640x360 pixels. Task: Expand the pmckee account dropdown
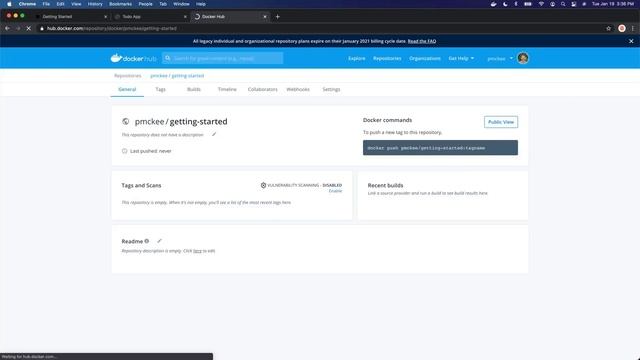coord(500,58)
